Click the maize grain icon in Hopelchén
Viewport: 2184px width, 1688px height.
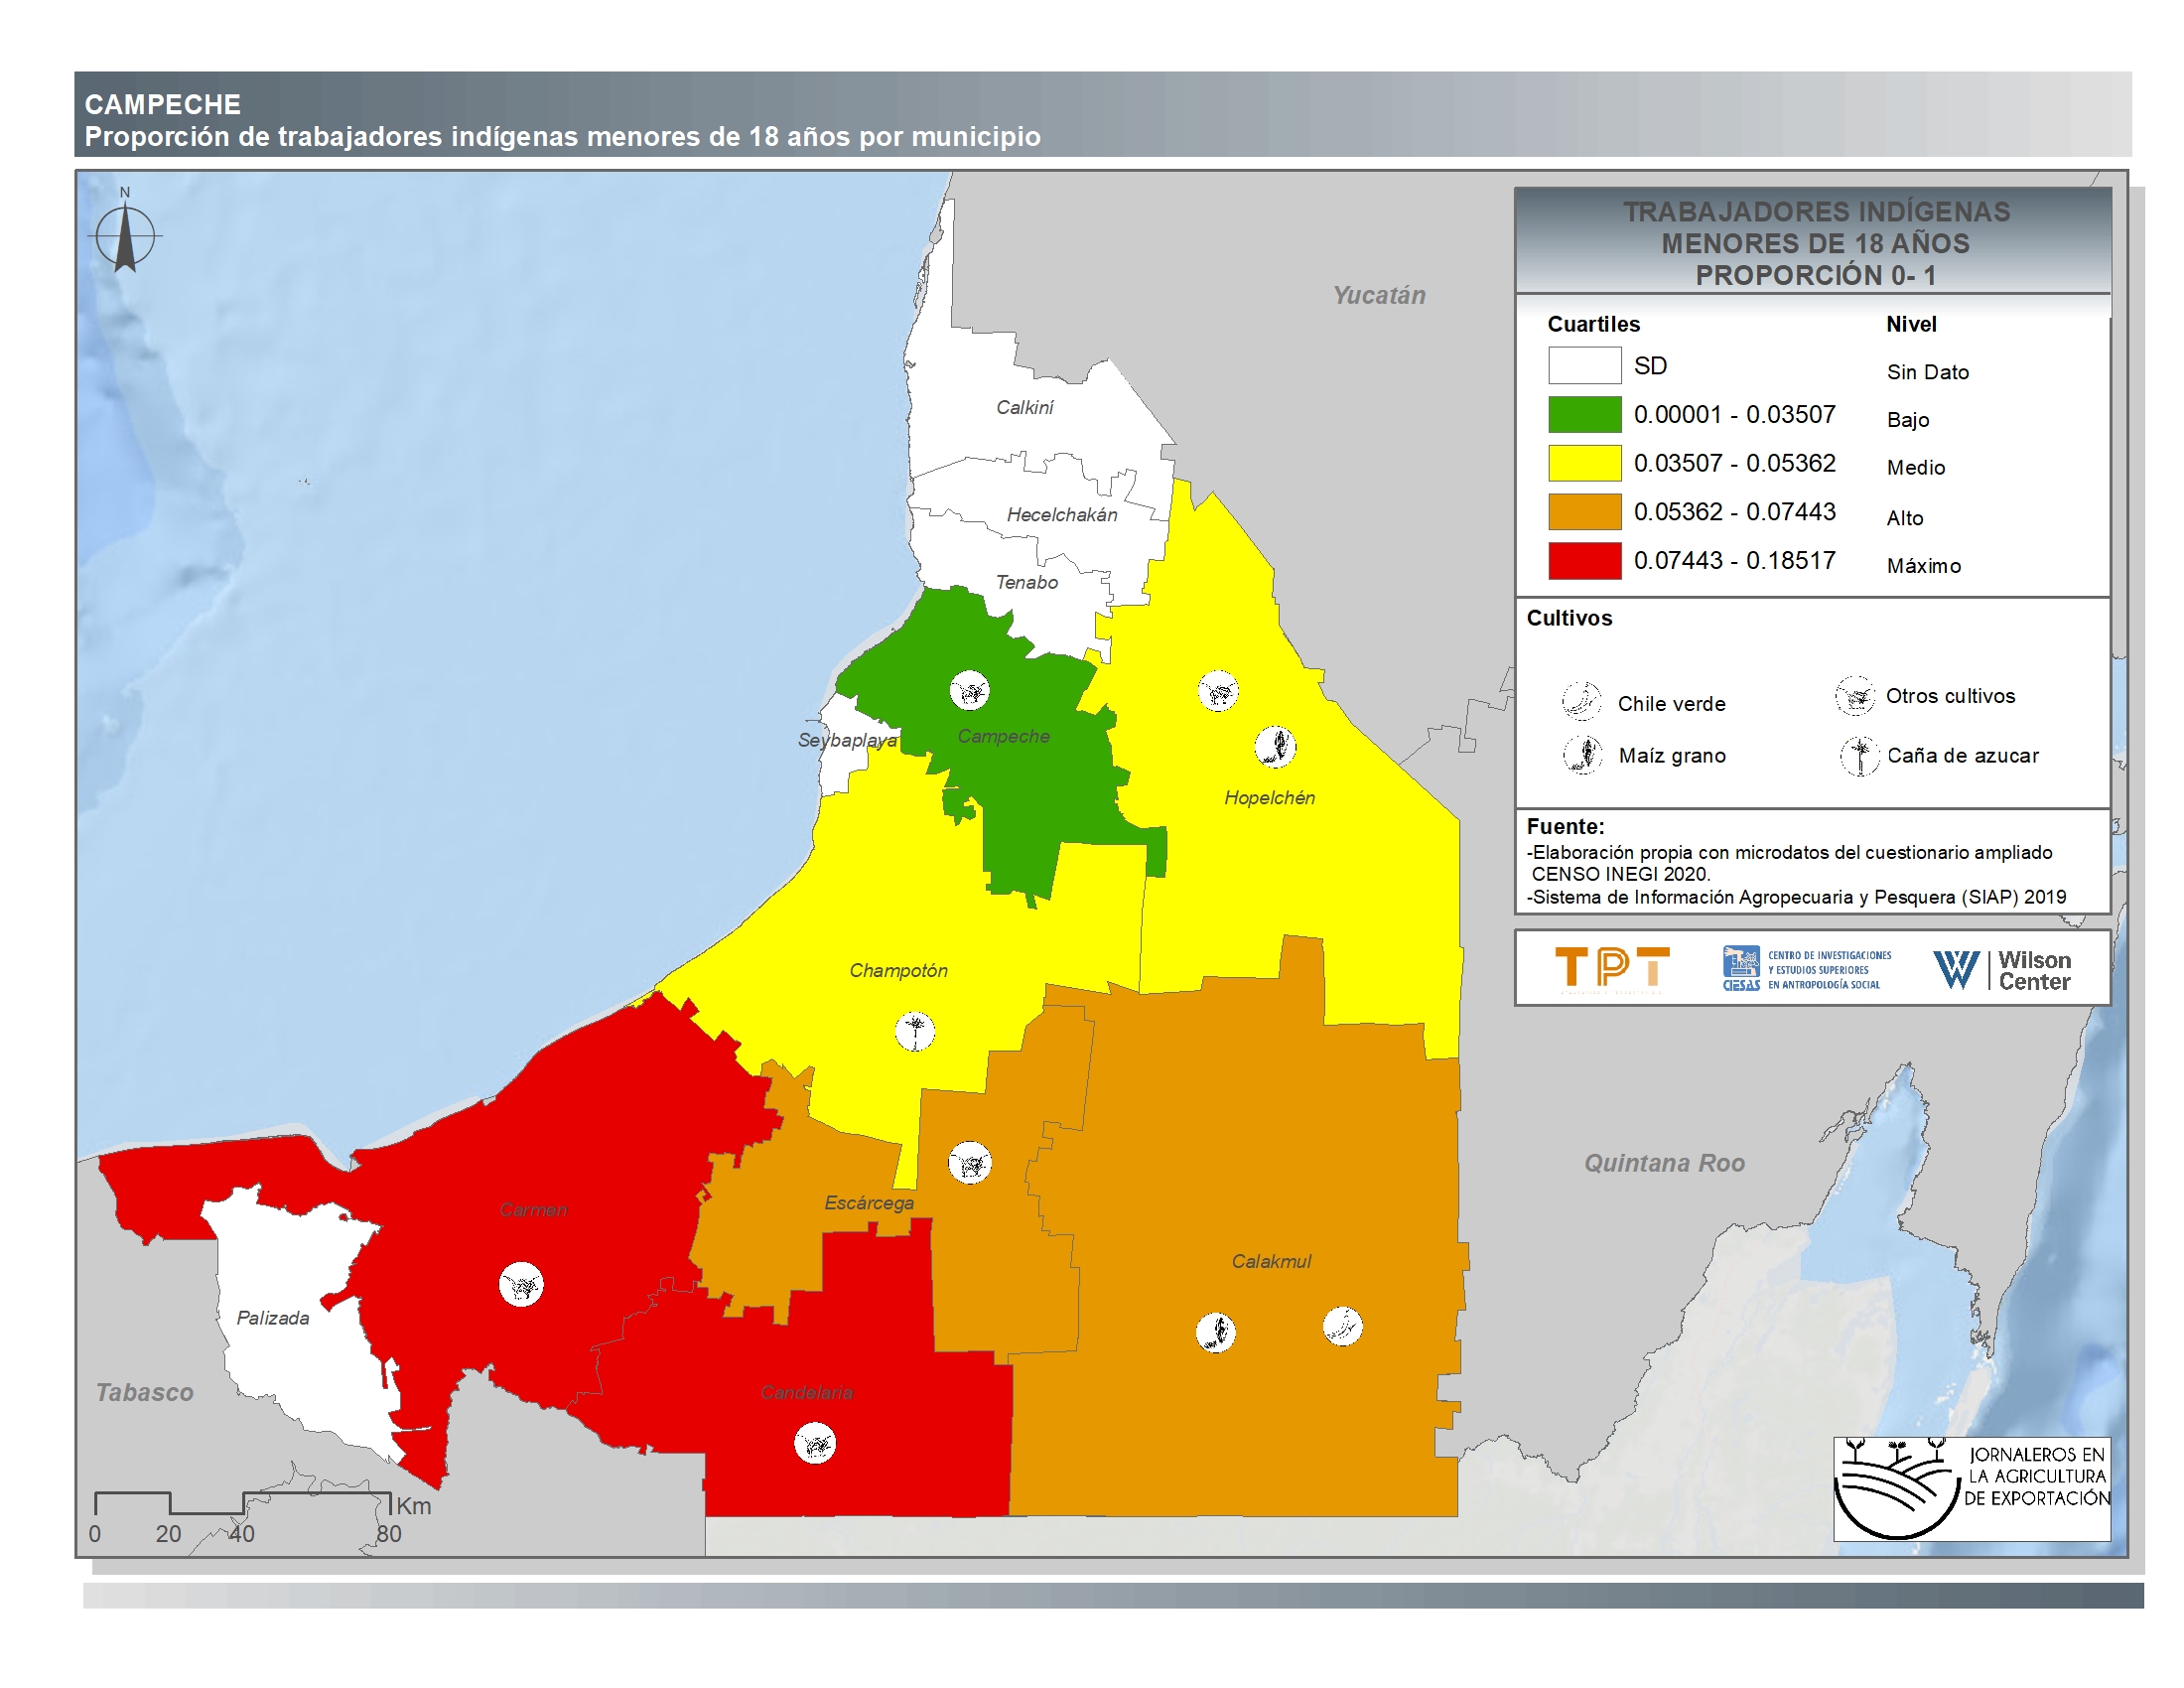[1276, 746]
